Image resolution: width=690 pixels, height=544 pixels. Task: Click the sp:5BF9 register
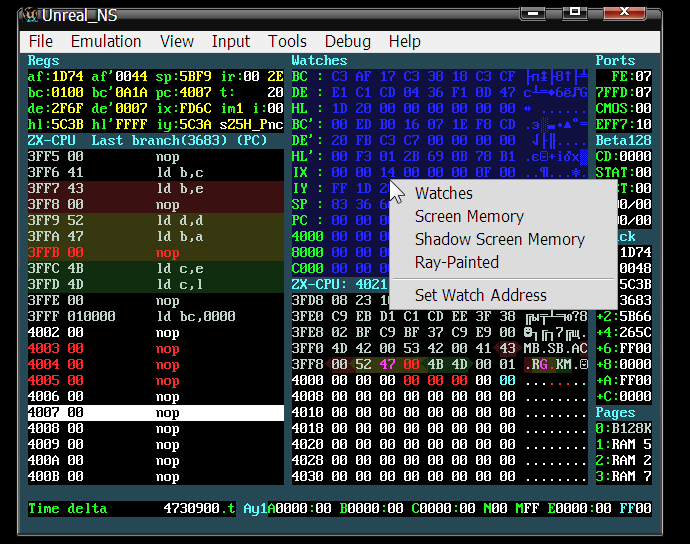coord(184,77)
